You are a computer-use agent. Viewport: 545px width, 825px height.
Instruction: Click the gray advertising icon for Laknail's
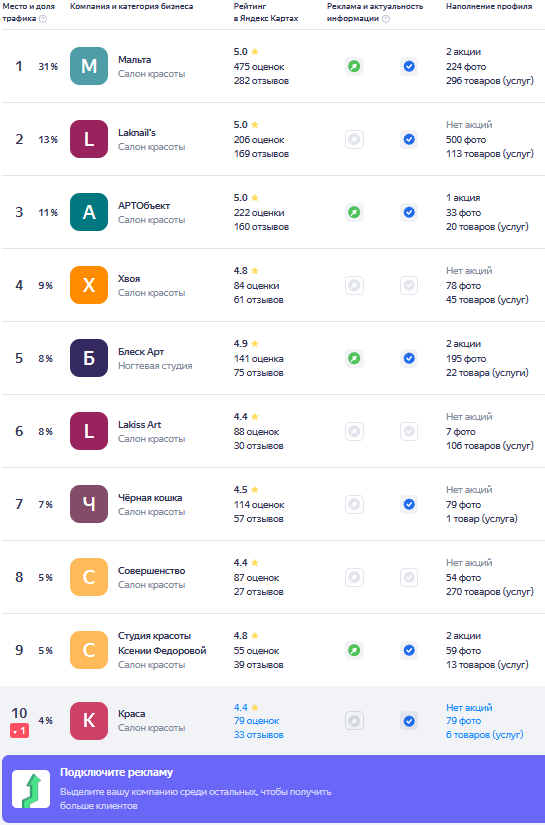tap(355, 139)
